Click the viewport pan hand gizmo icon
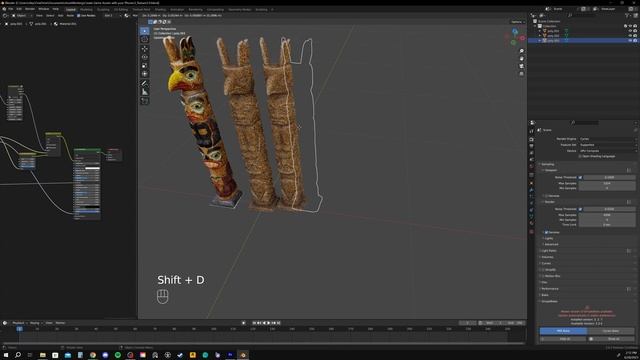 (x=522, y=58)
